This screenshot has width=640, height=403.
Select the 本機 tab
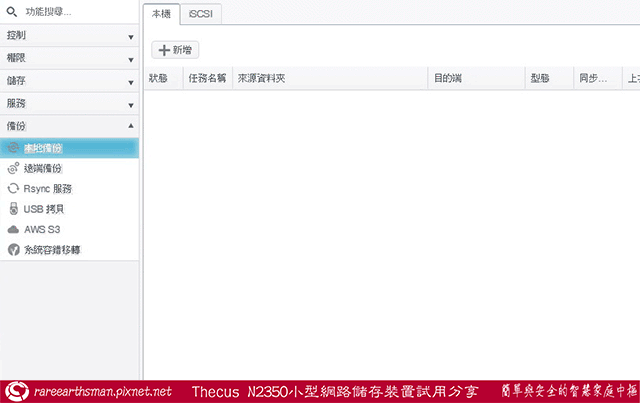(x=162, y=13)
